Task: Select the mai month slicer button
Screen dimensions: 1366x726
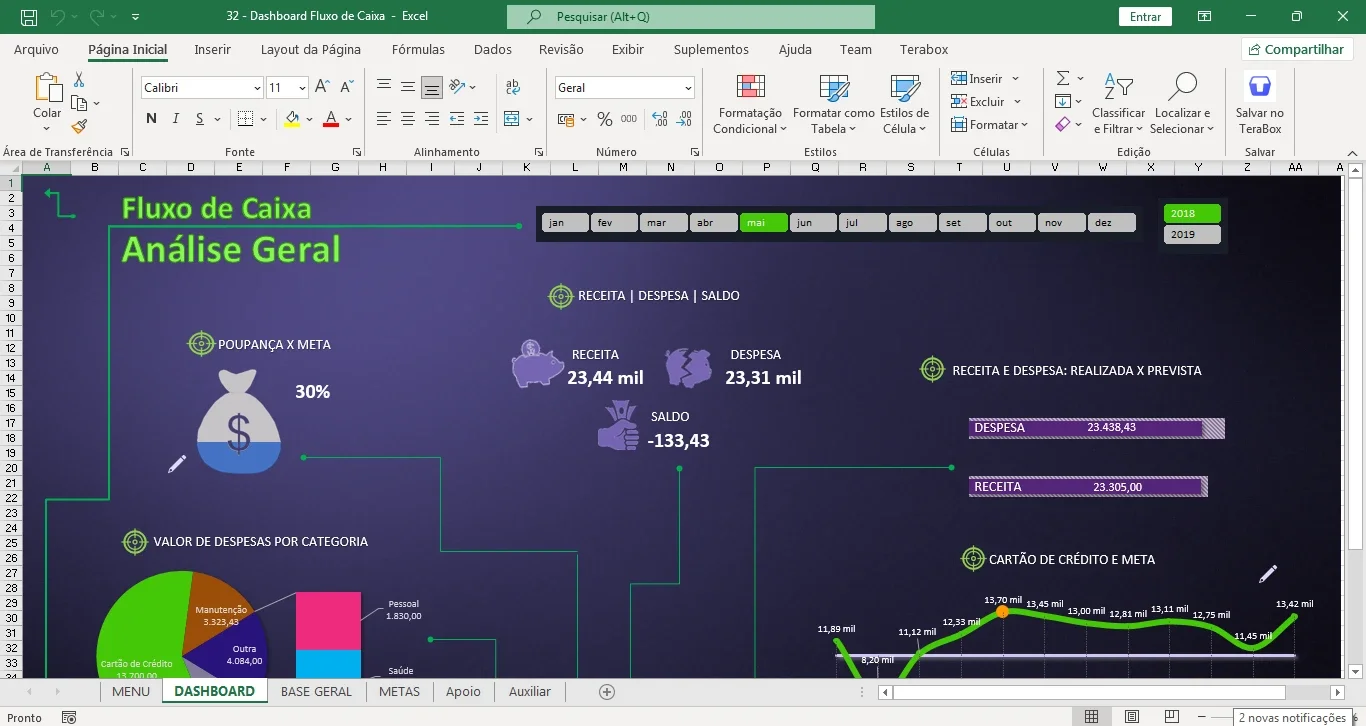Action: click(x=763, y=223)
